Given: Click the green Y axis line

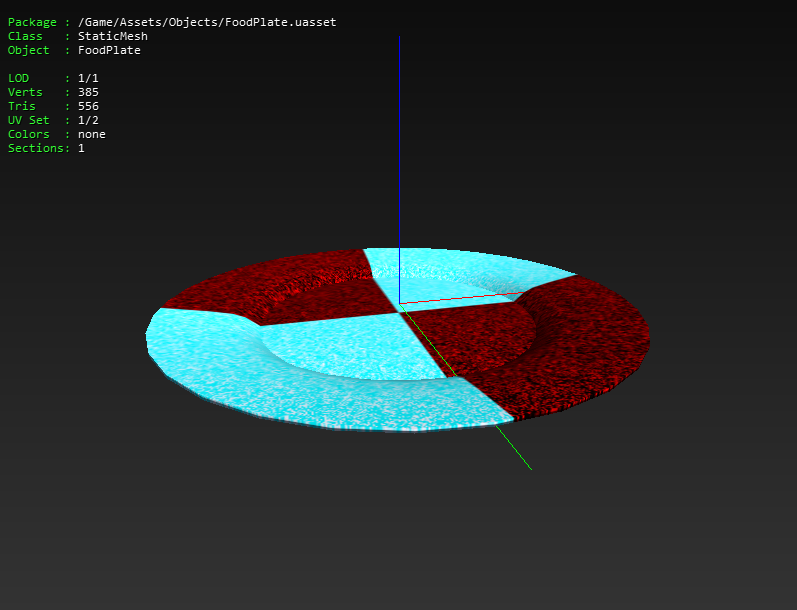Looking at the screenshot, I should [x=466, y=387].
